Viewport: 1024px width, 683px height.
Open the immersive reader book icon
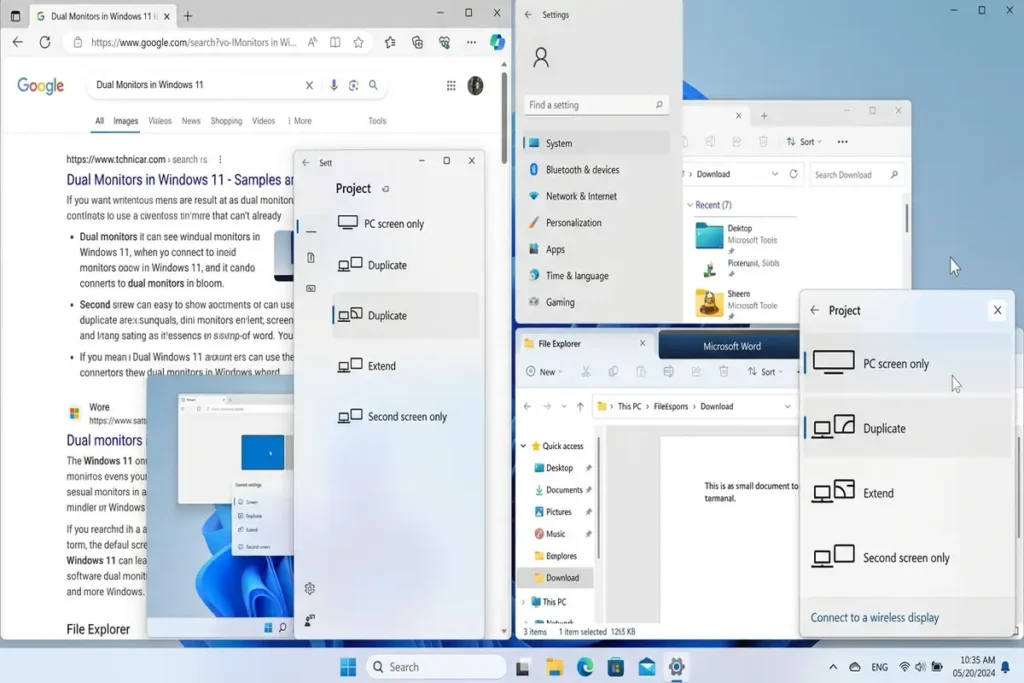coord(335,42)
